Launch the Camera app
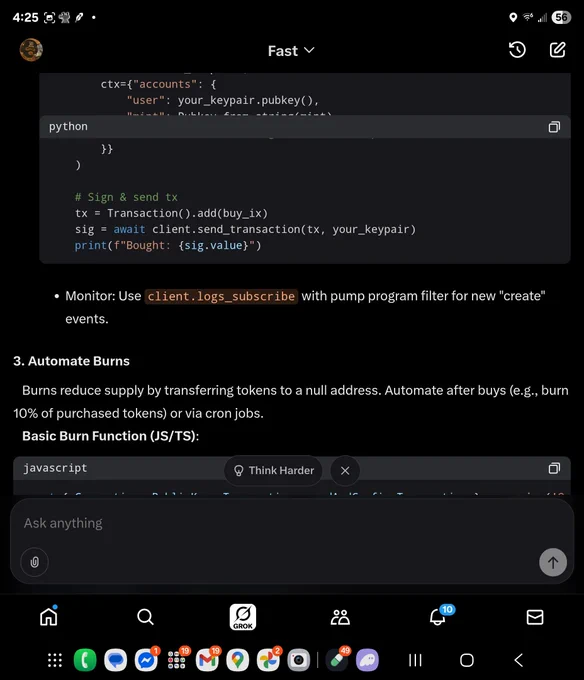This screenshot has height=680, width=584. 298,660
